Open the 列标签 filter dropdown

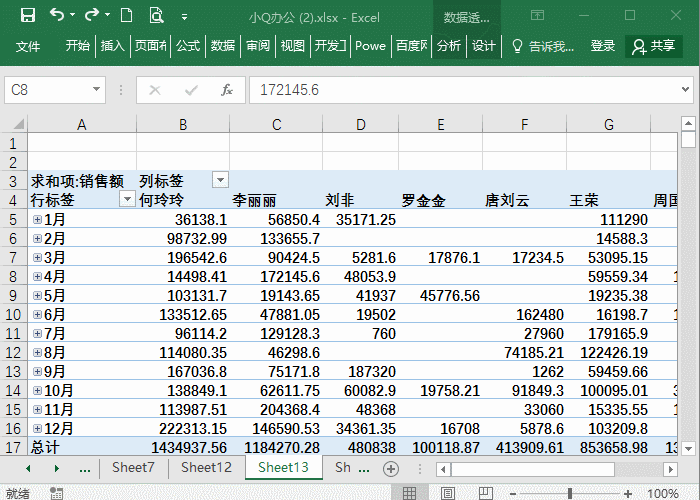point(220,180)
